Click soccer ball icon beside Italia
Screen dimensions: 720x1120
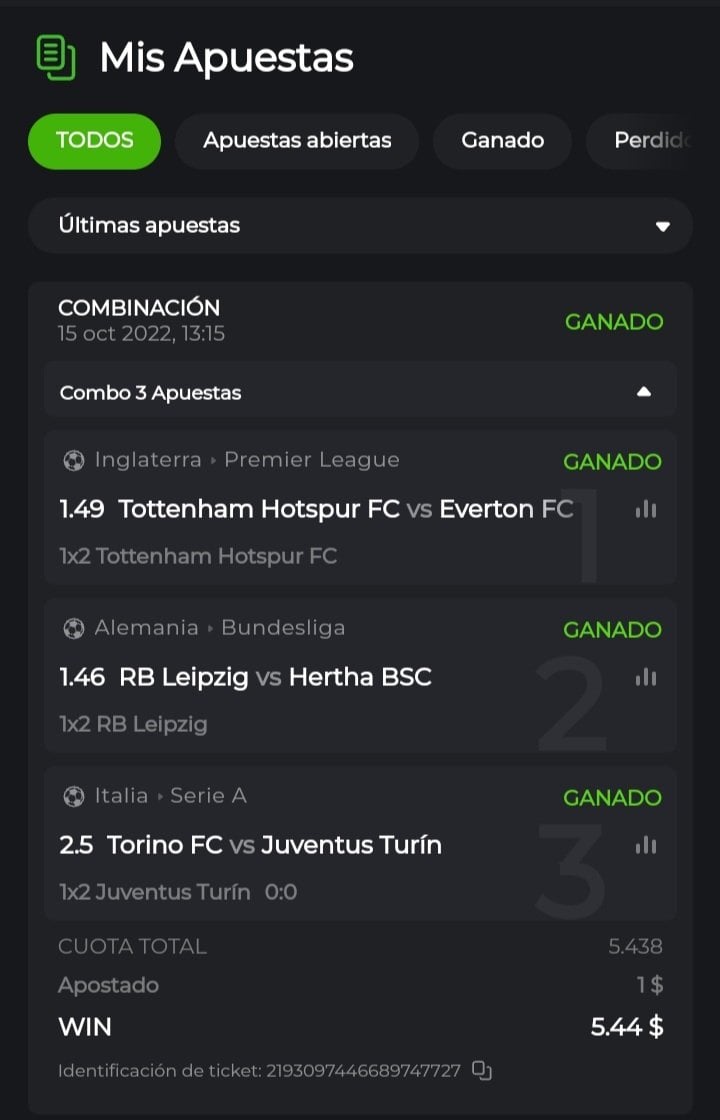pos(74,796)
